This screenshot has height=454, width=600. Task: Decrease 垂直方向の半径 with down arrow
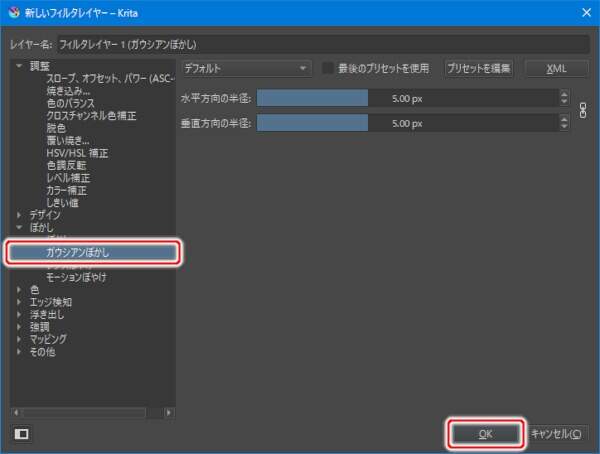tap(564, 127)
